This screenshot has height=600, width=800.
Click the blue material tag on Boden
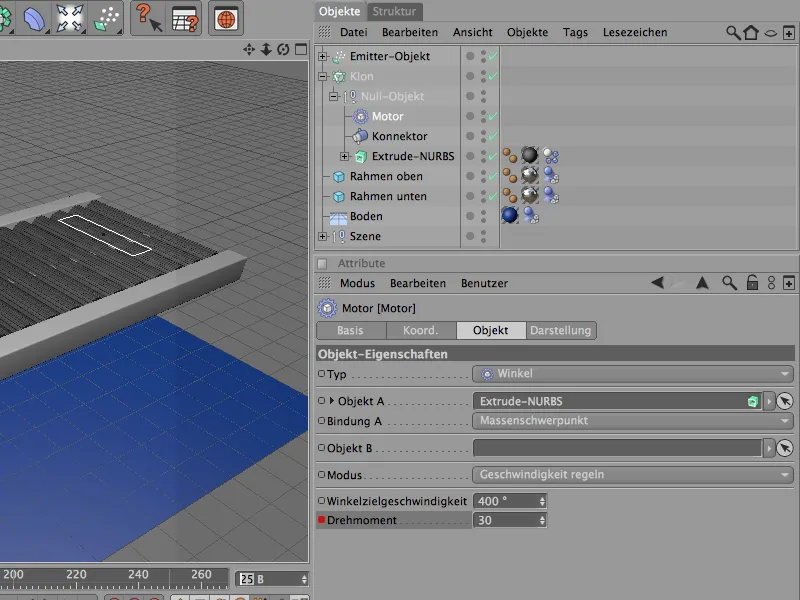click(x=510, y=216)
